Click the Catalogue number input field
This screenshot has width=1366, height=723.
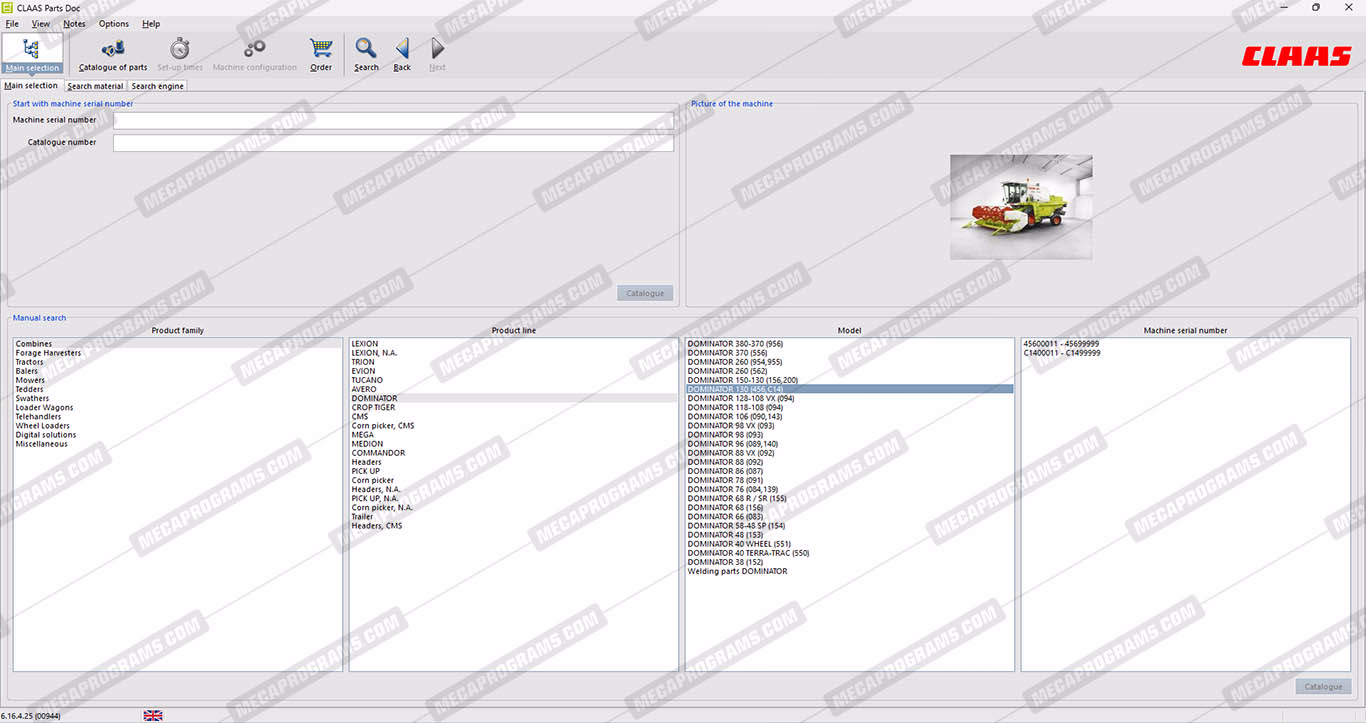tap(393, 143)
